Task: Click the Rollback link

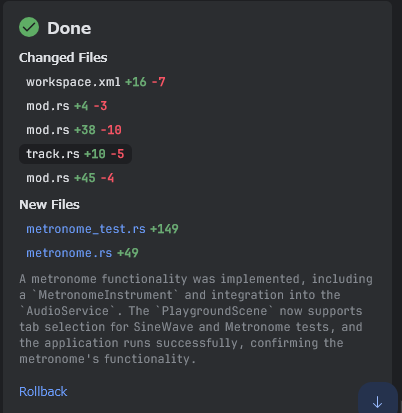Action: [43, 392]
